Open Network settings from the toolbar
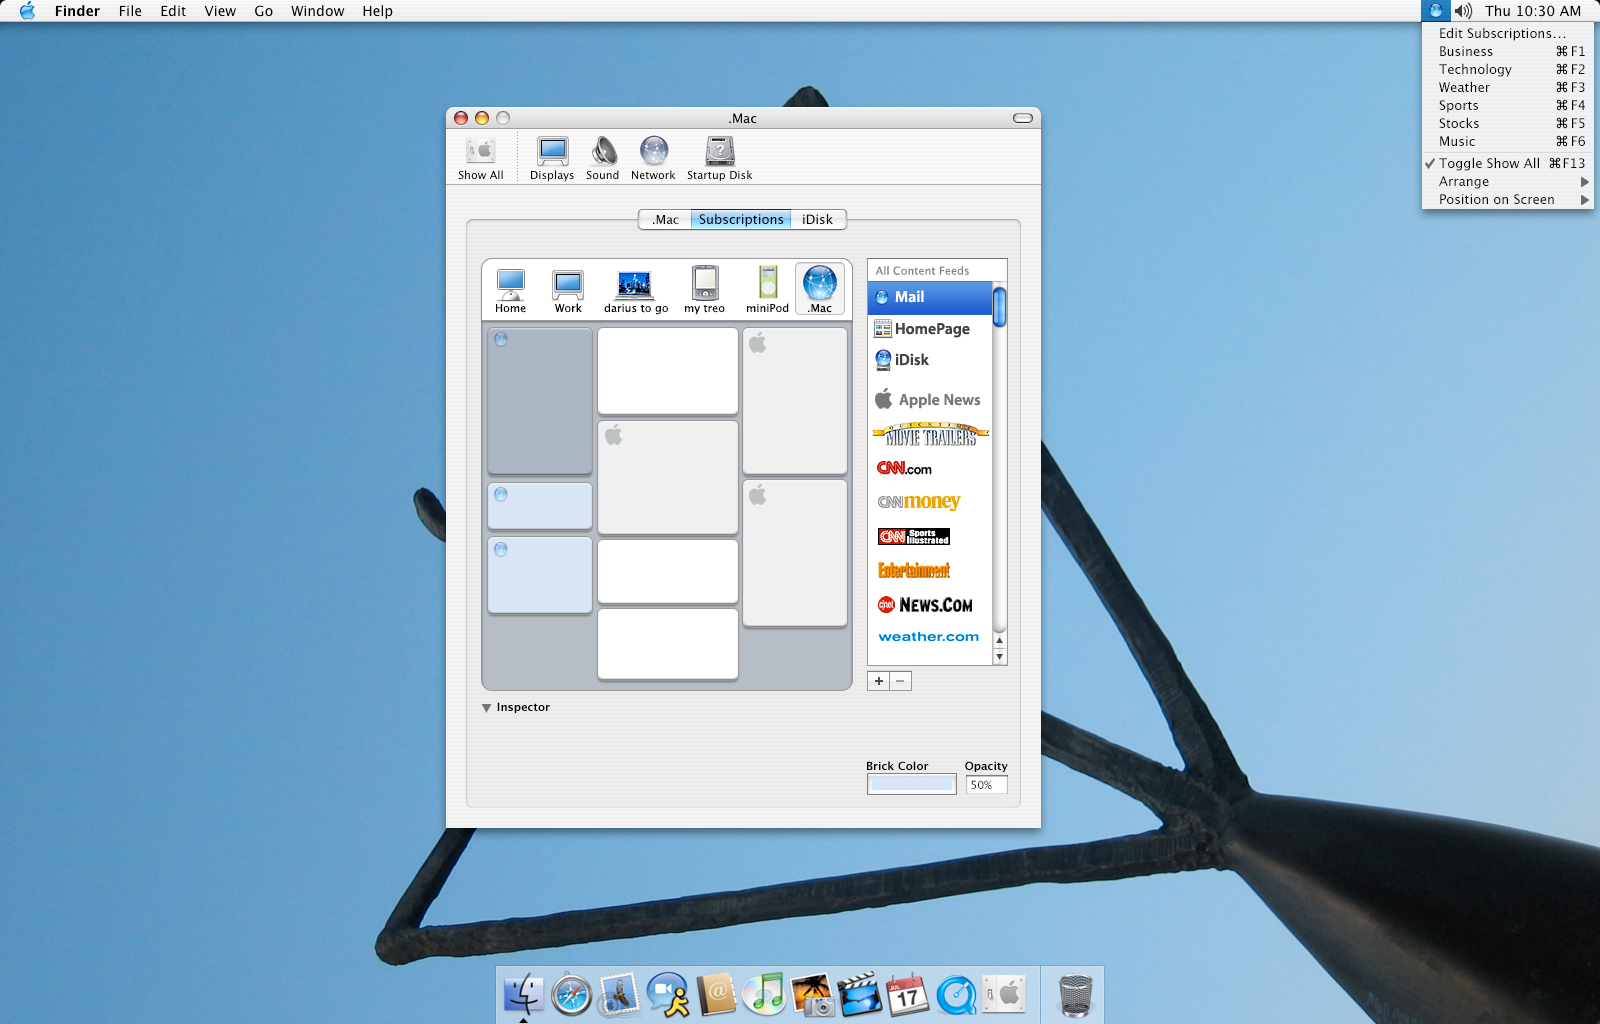Screen dimensions: 1600x1024 point(653,155)
